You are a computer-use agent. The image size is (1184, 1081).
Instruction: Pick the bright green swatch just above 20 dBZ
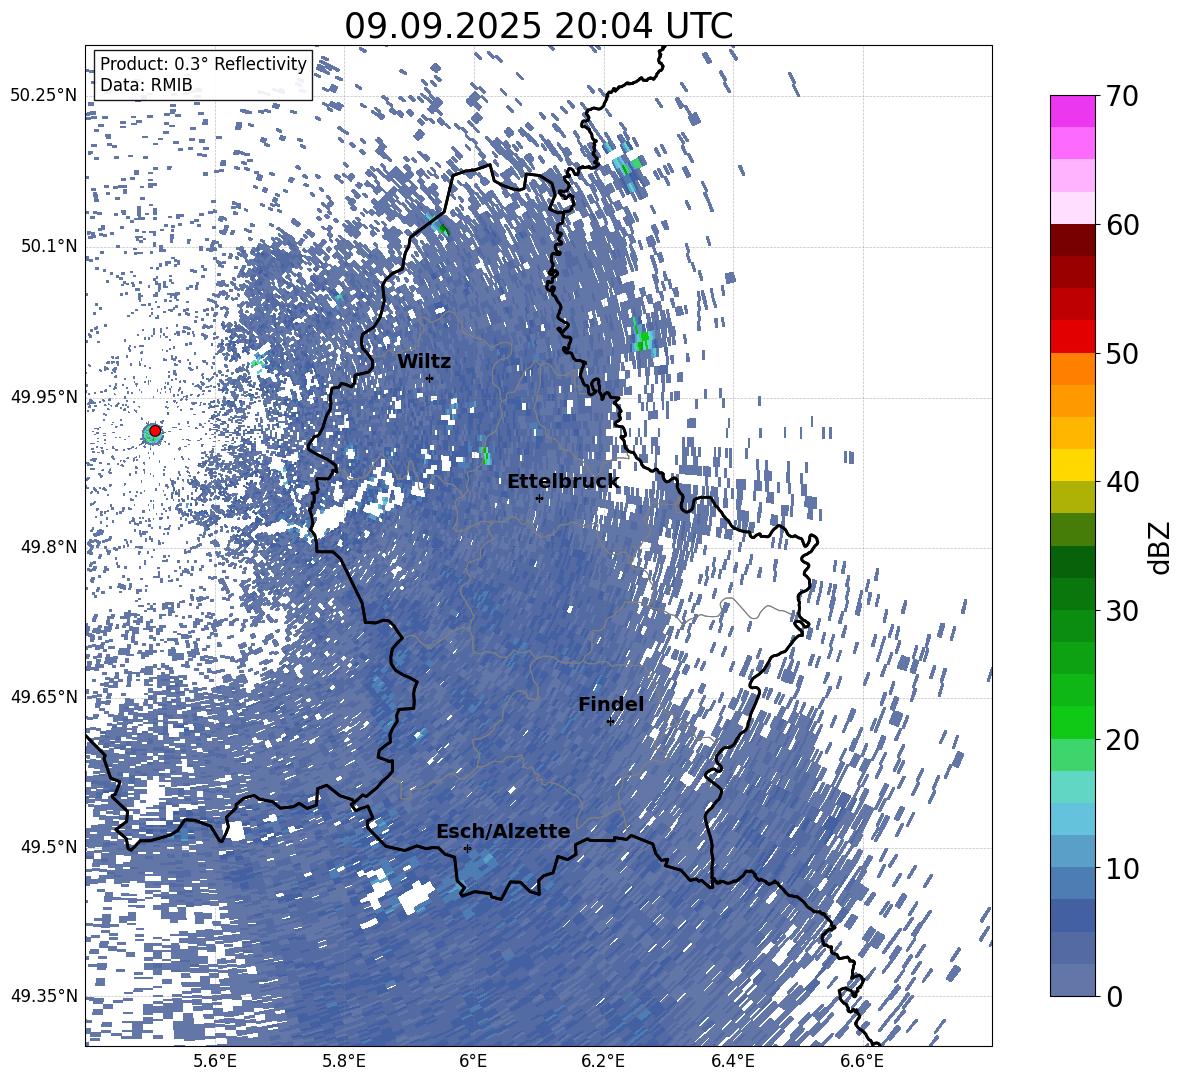1072,722
